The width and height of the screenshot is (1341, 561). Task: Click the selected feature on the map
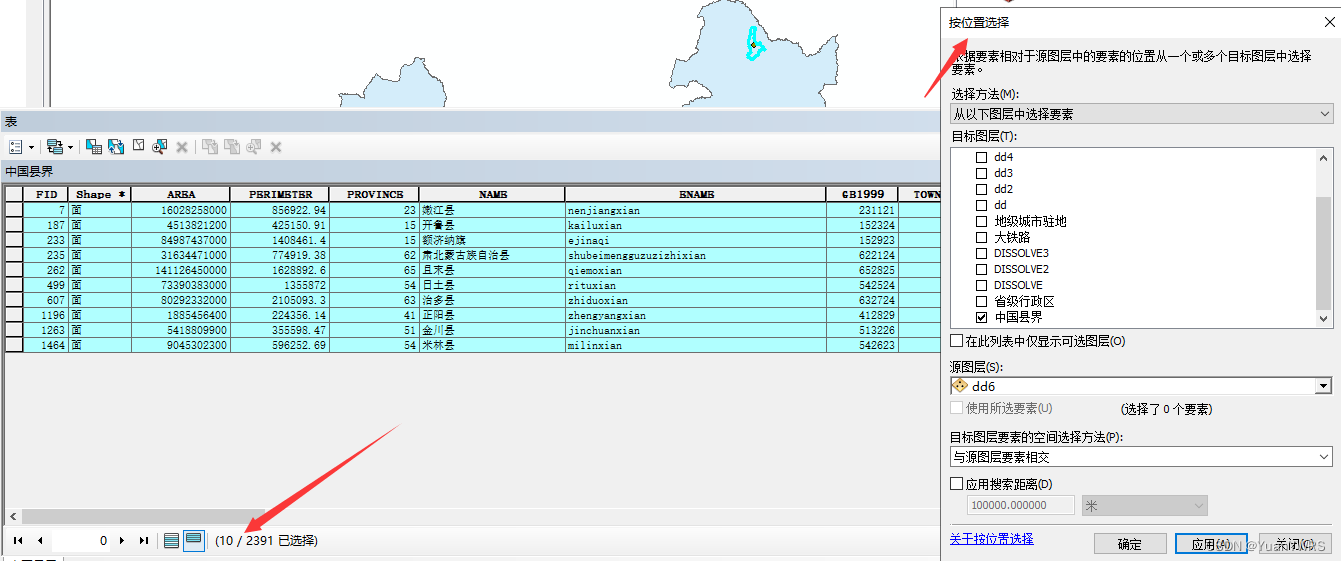click(x=754, y=43)
